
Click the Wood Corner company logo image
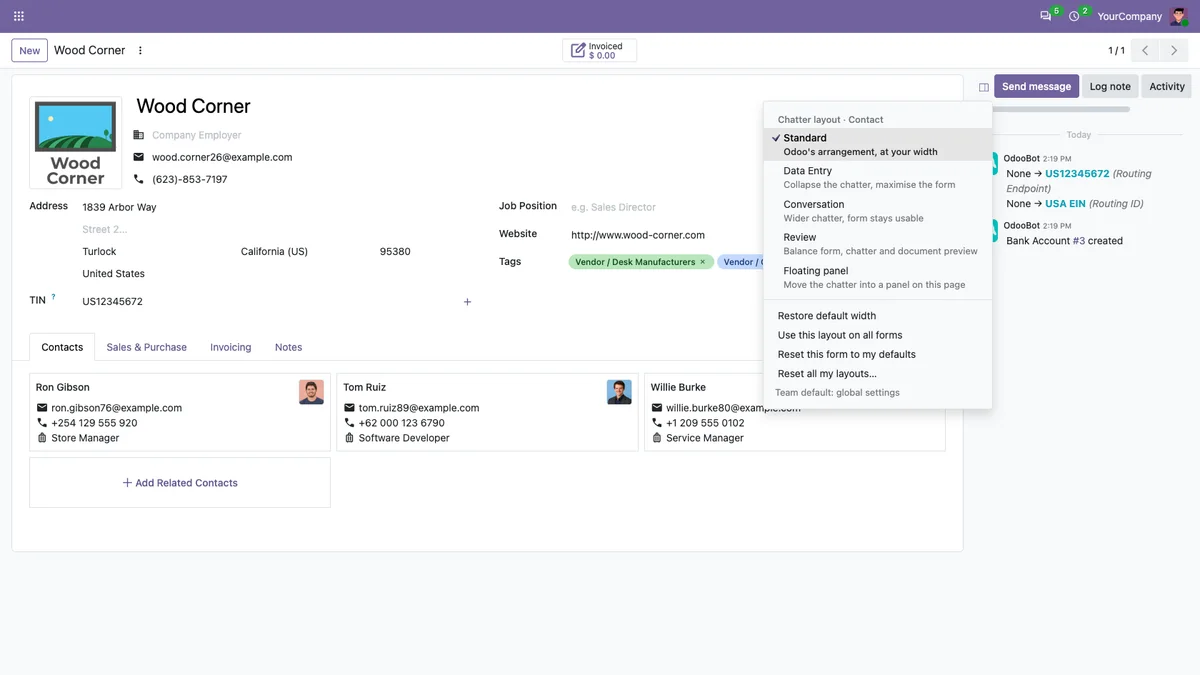76,142
